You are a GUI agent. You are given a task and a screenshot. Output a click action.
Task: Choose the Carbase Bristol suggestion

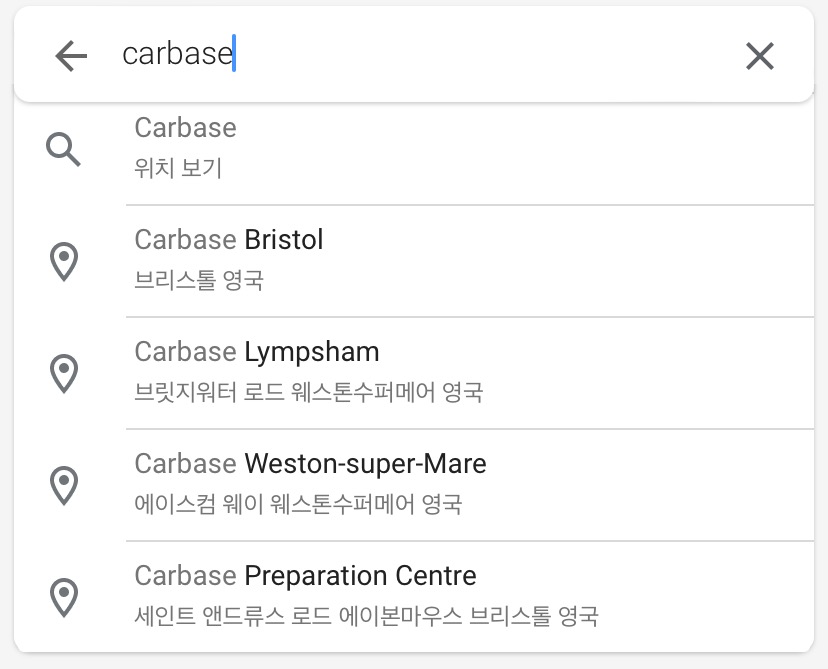pos(414,261)
